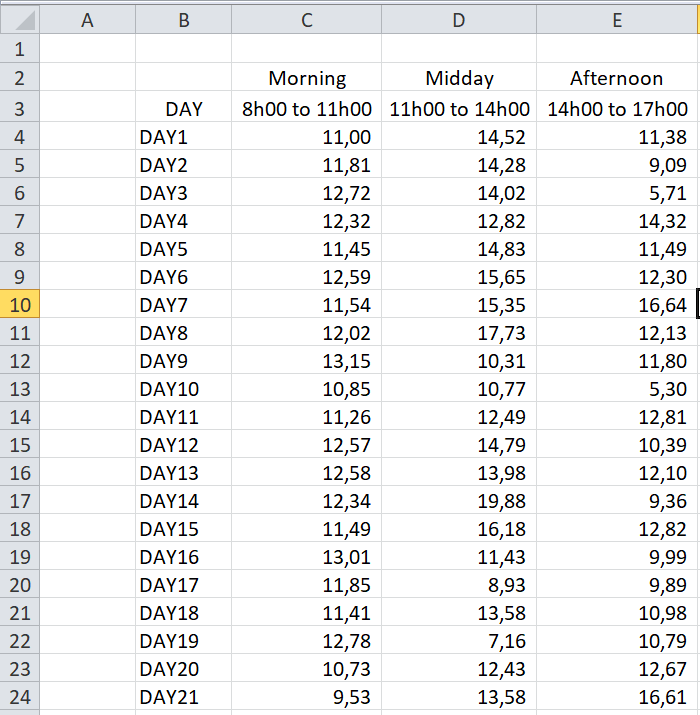Select the DAY6 cell
700x715 pixels.
[x=183, y=276]
